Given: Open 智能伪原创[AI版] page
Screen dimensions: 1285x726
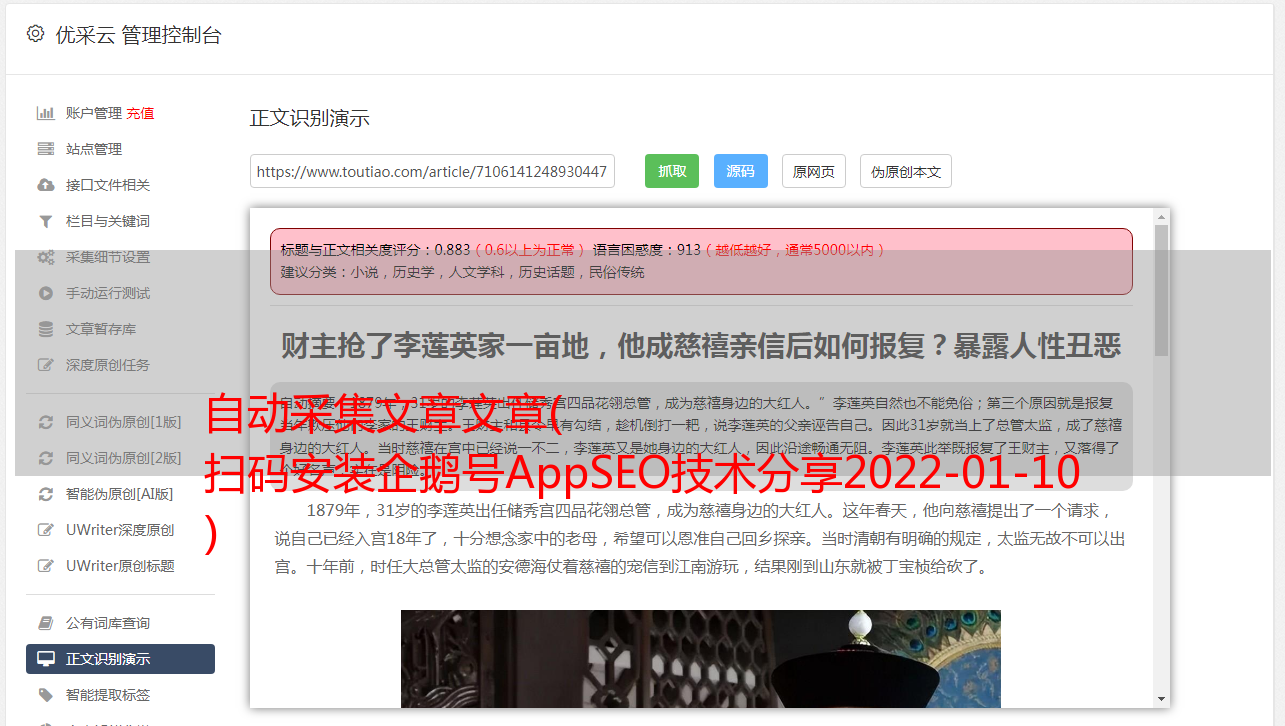Looking at the screenshot, I should coord(120,494).
